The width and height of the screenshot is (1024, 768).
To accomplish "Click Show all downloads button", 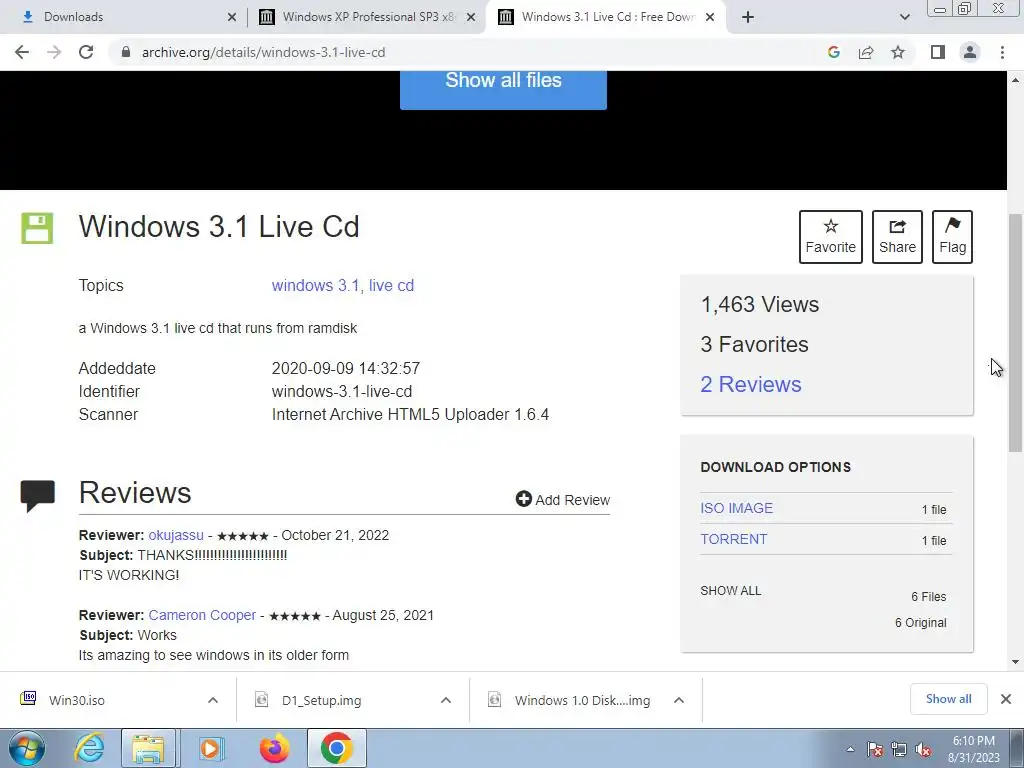I will coord(948,699).
